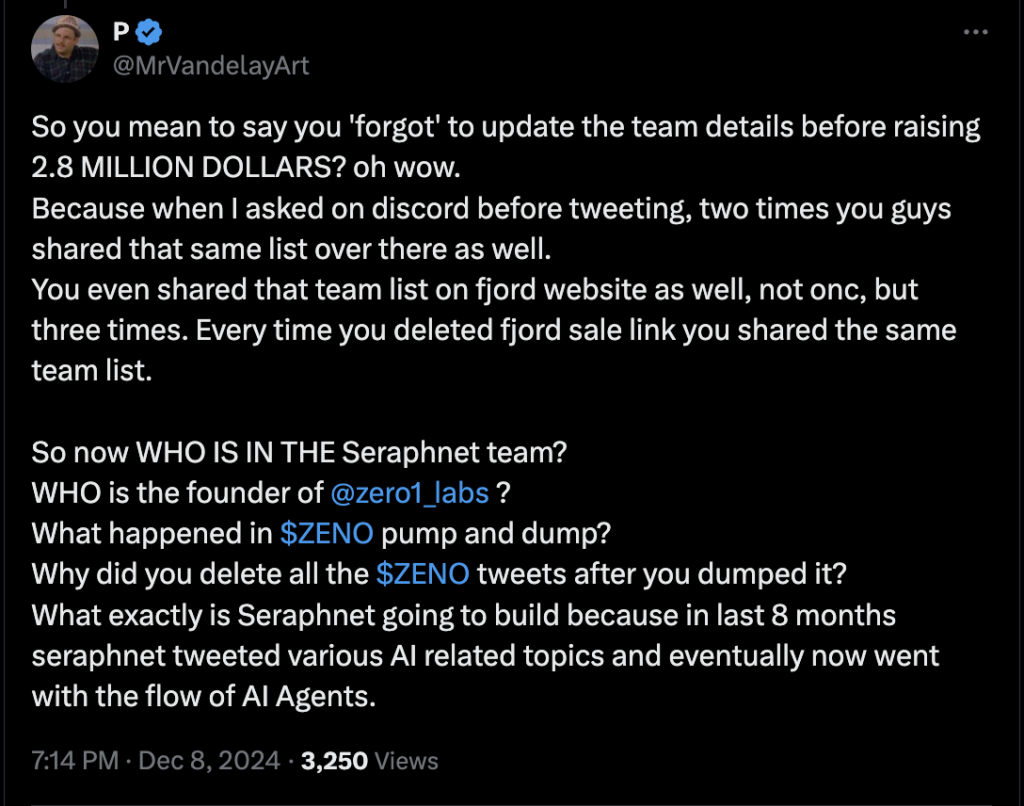Click the line 'with the flow of AI Agents.'
This screenshot has height=806, width=1024.
coord(204,696)
